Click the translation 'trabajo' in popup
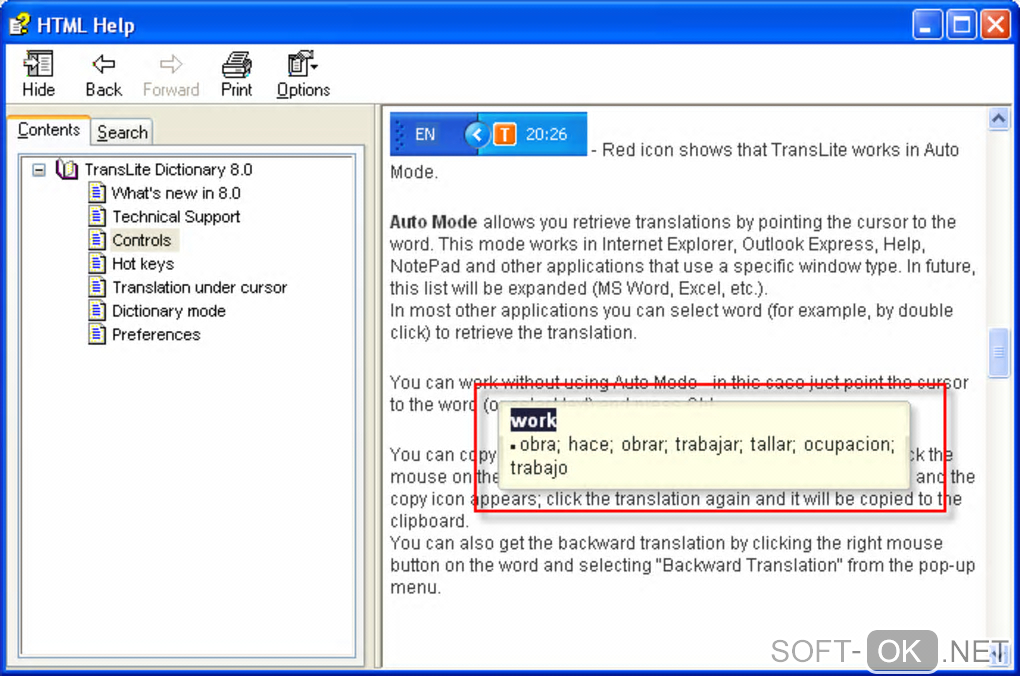The image size is (1020, 676). [539, 468]
